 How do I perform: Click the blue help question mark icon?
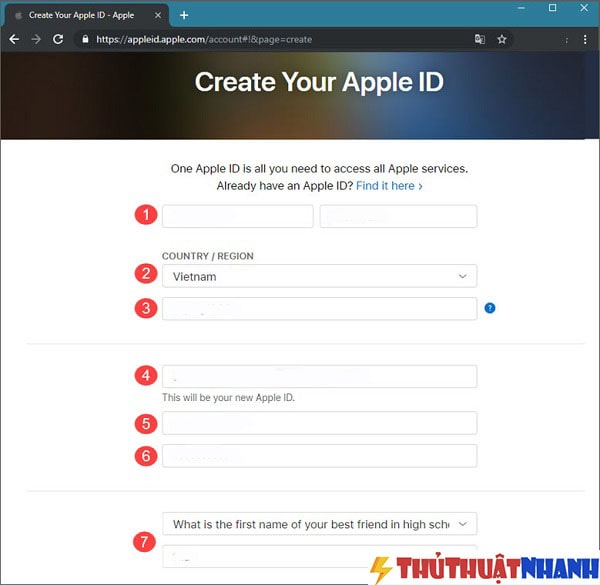489,308
